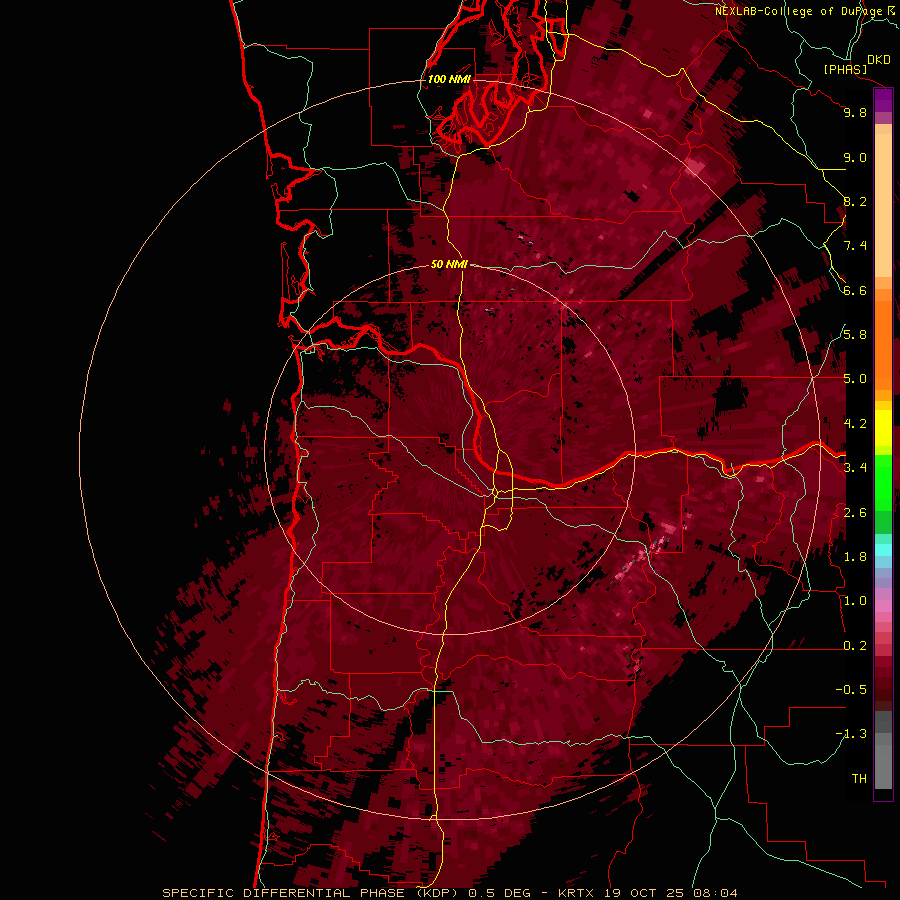Click the yellow segment of the color bar
Image resolution: width=900 pixels, height=900 pixels.
tap(883, 428)
